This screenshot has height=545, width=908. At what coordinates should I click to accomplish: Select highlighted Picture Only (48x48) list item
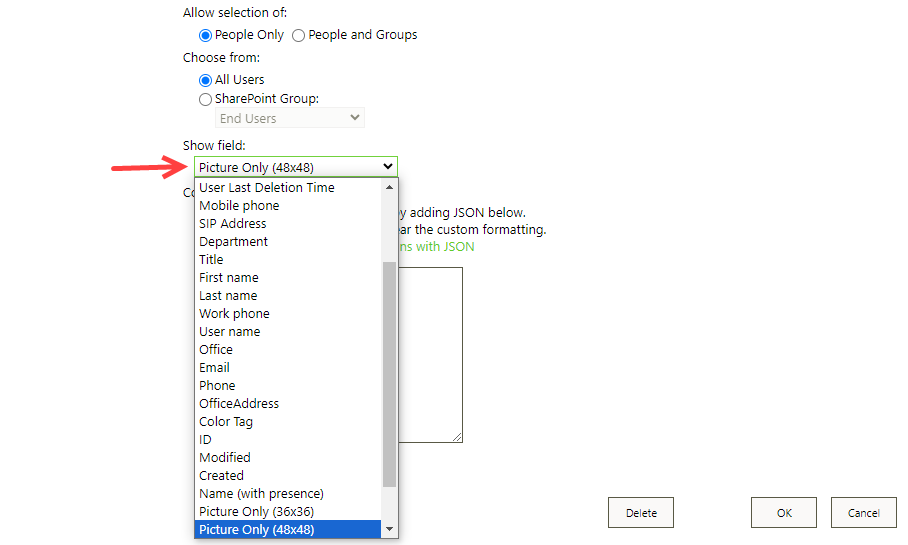pos(288,529)
